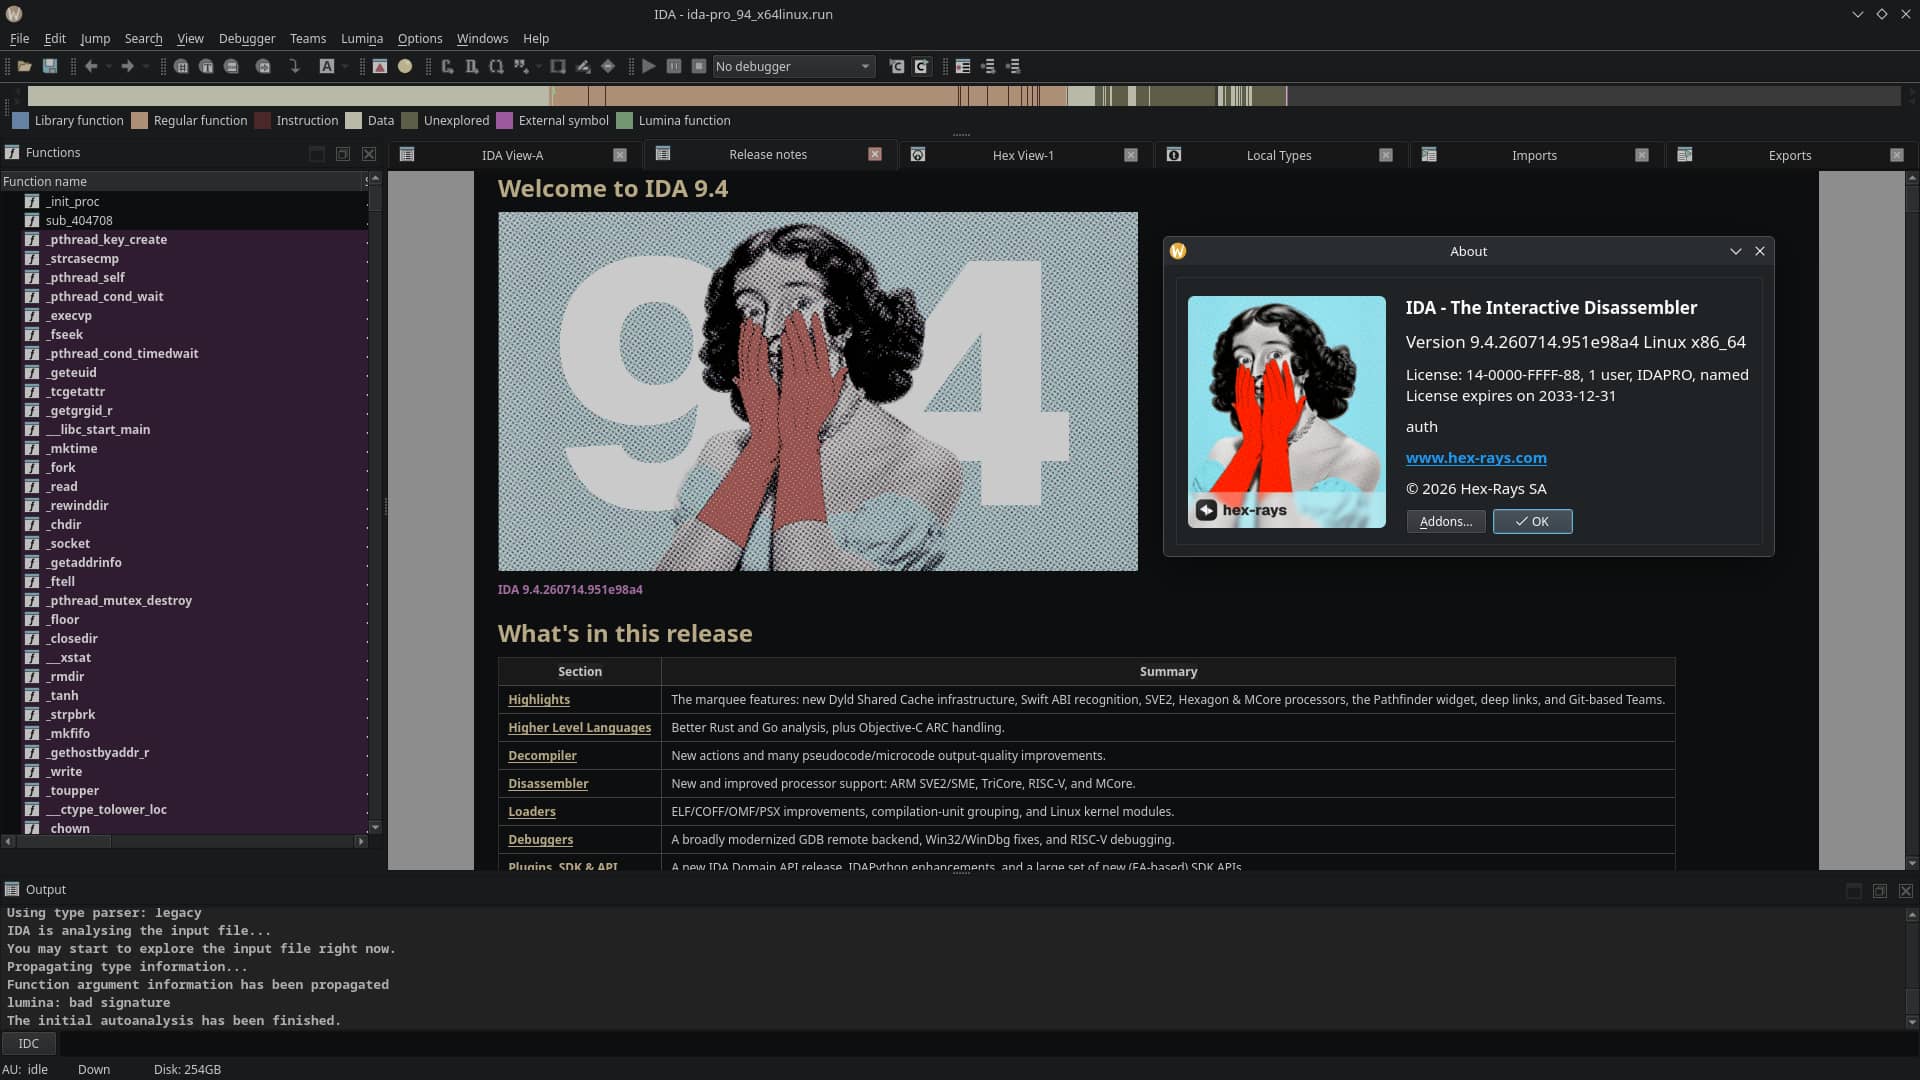Viewport: 1920px width, 1080px height.
Task: Switch to the IDA View-A tab
Action: coord(512,155)
